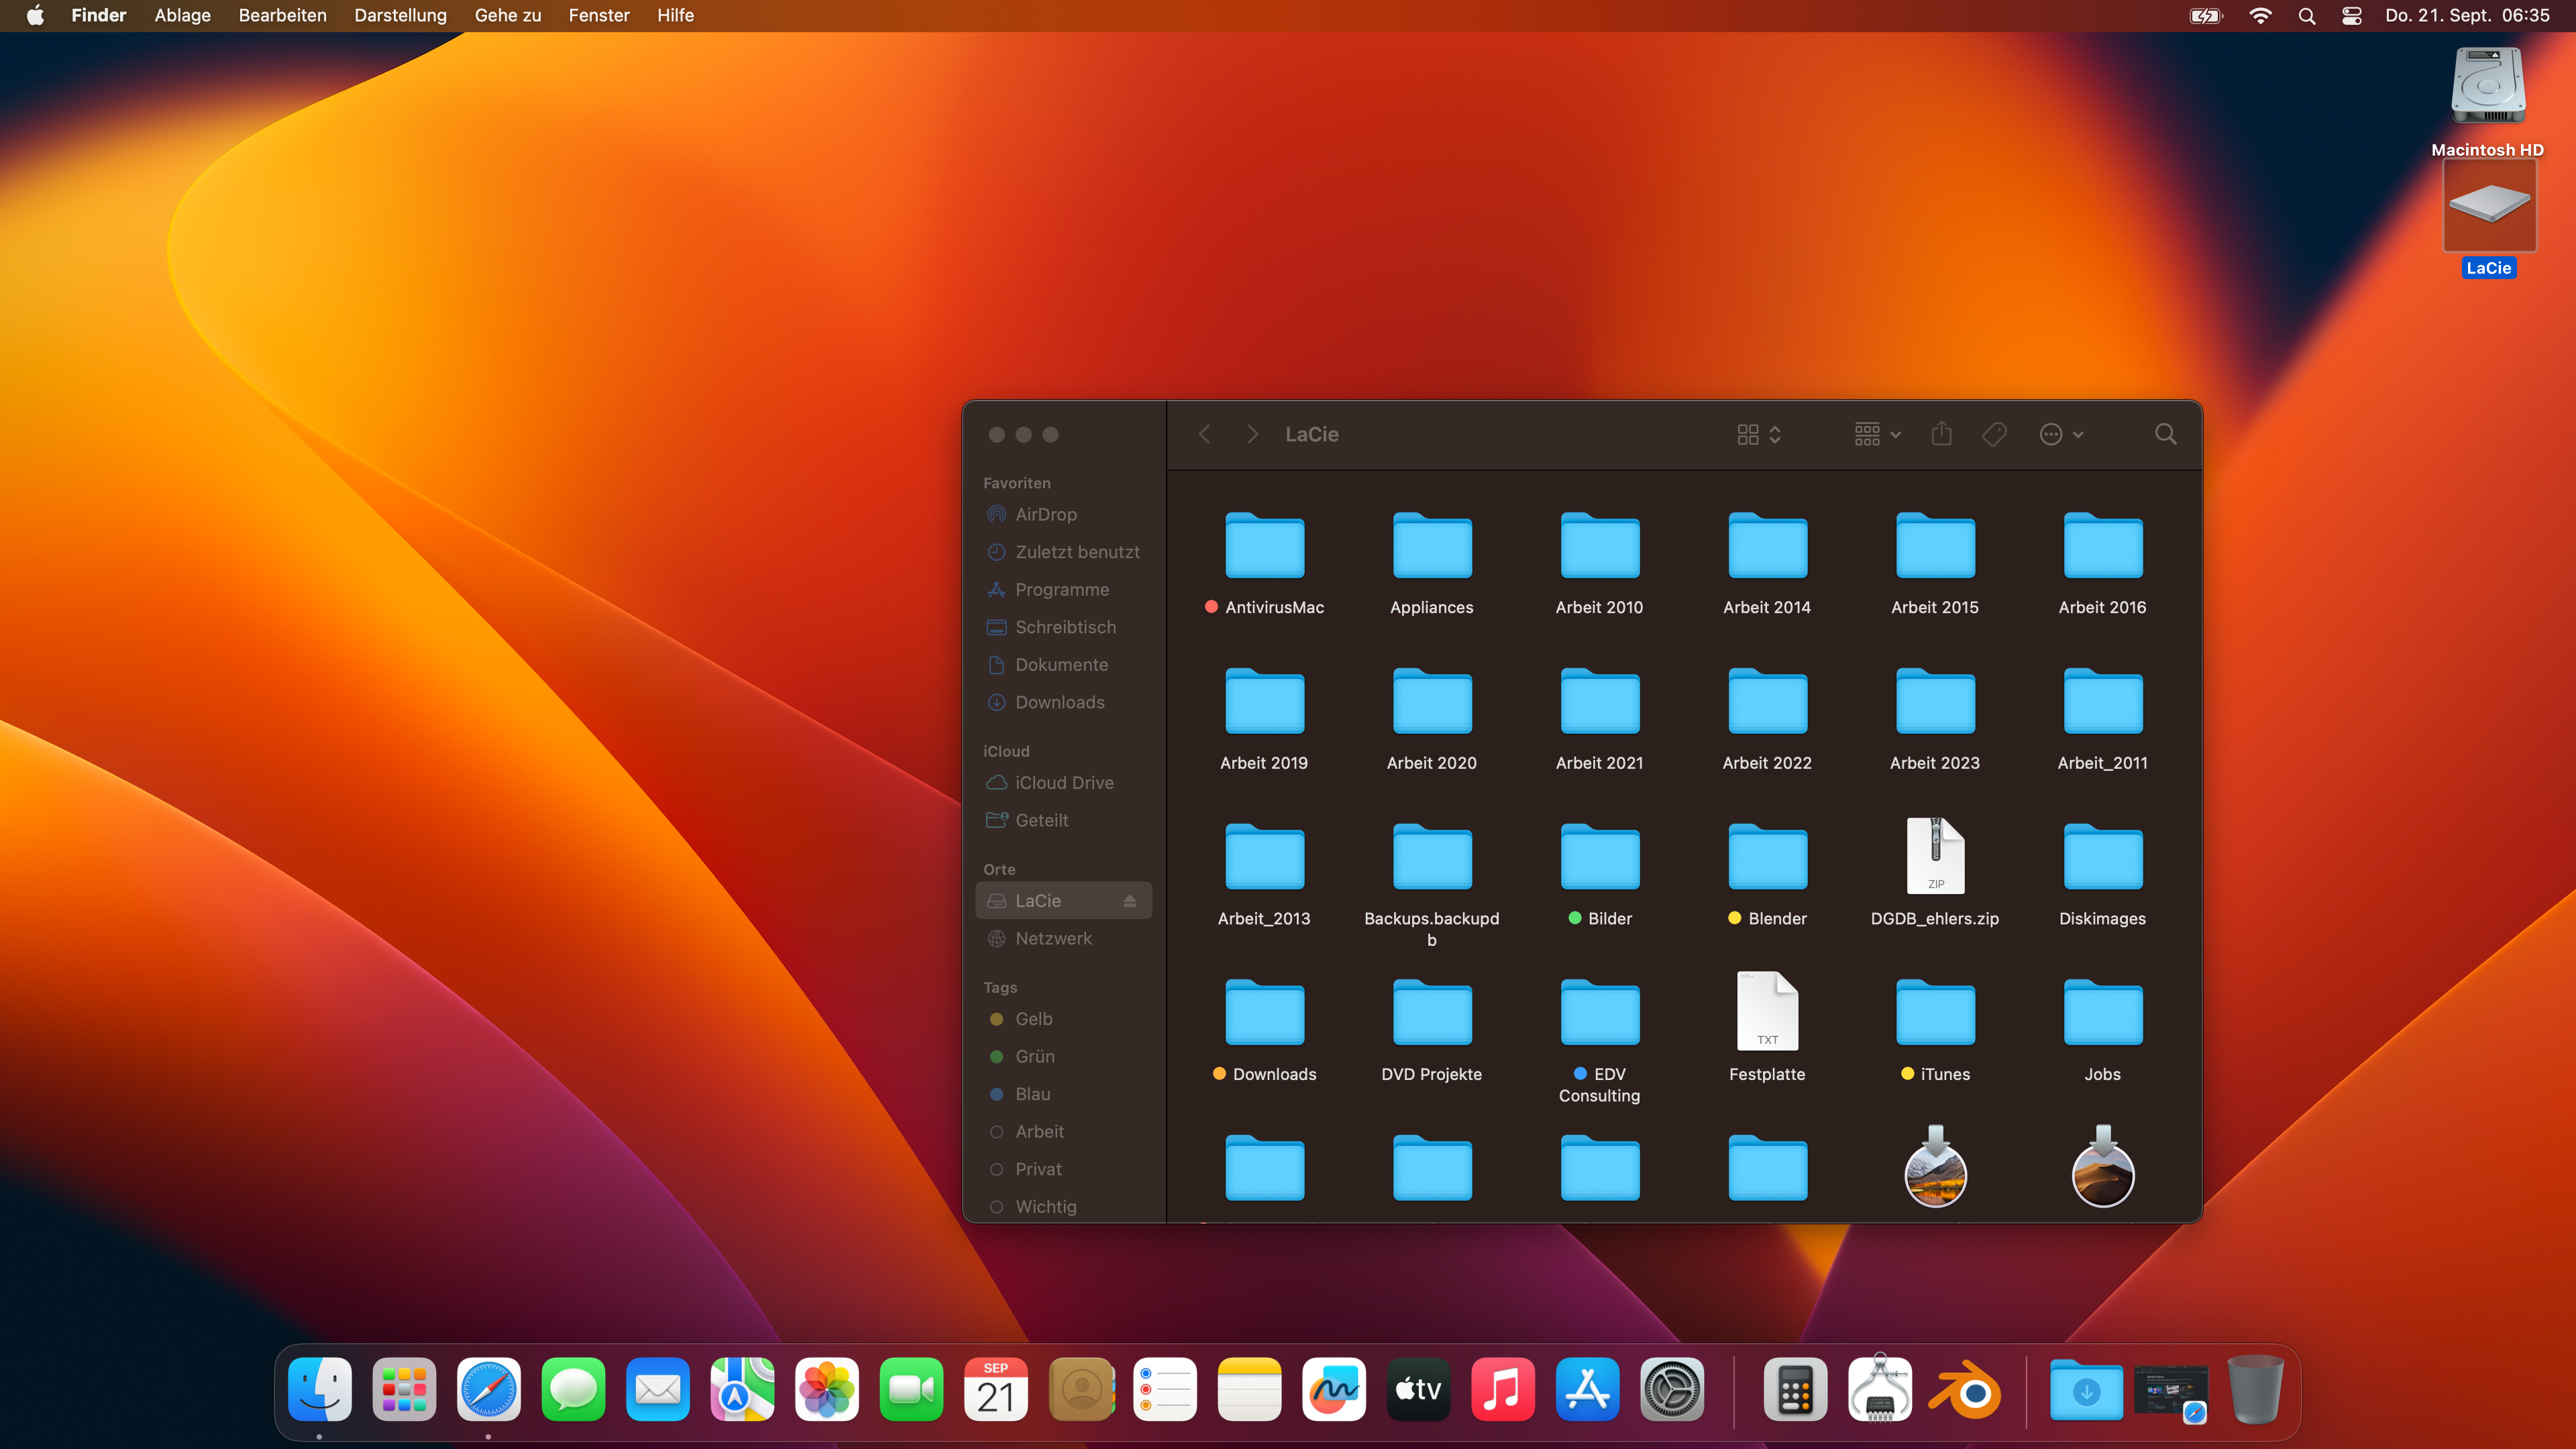Expand the grouping options dropdown
Image resolution: width=2576 pixels, height=1449 pixels.
[x=1877, y=434]
